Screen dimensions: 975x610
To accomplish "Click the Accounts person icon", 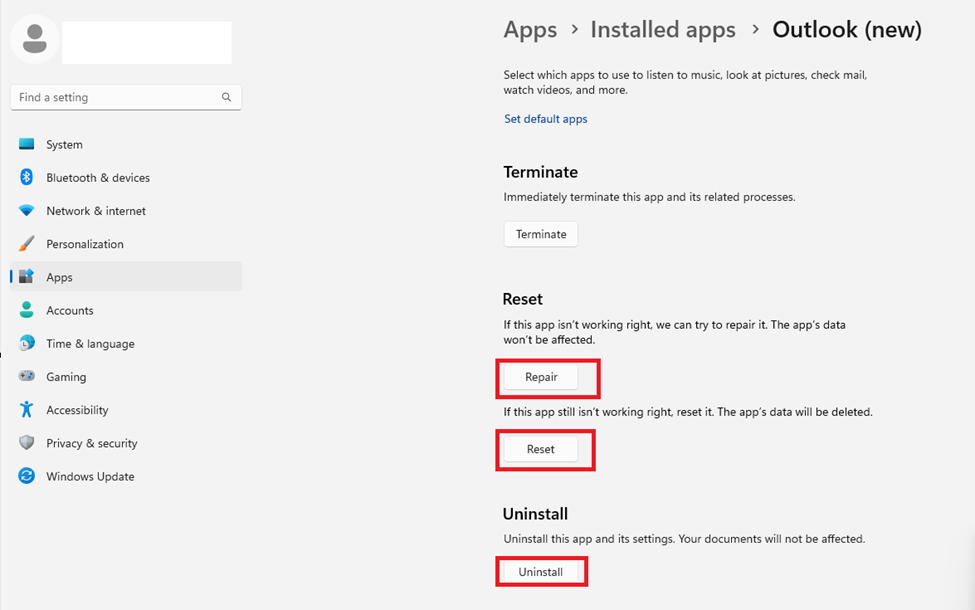I will (26, 310).
